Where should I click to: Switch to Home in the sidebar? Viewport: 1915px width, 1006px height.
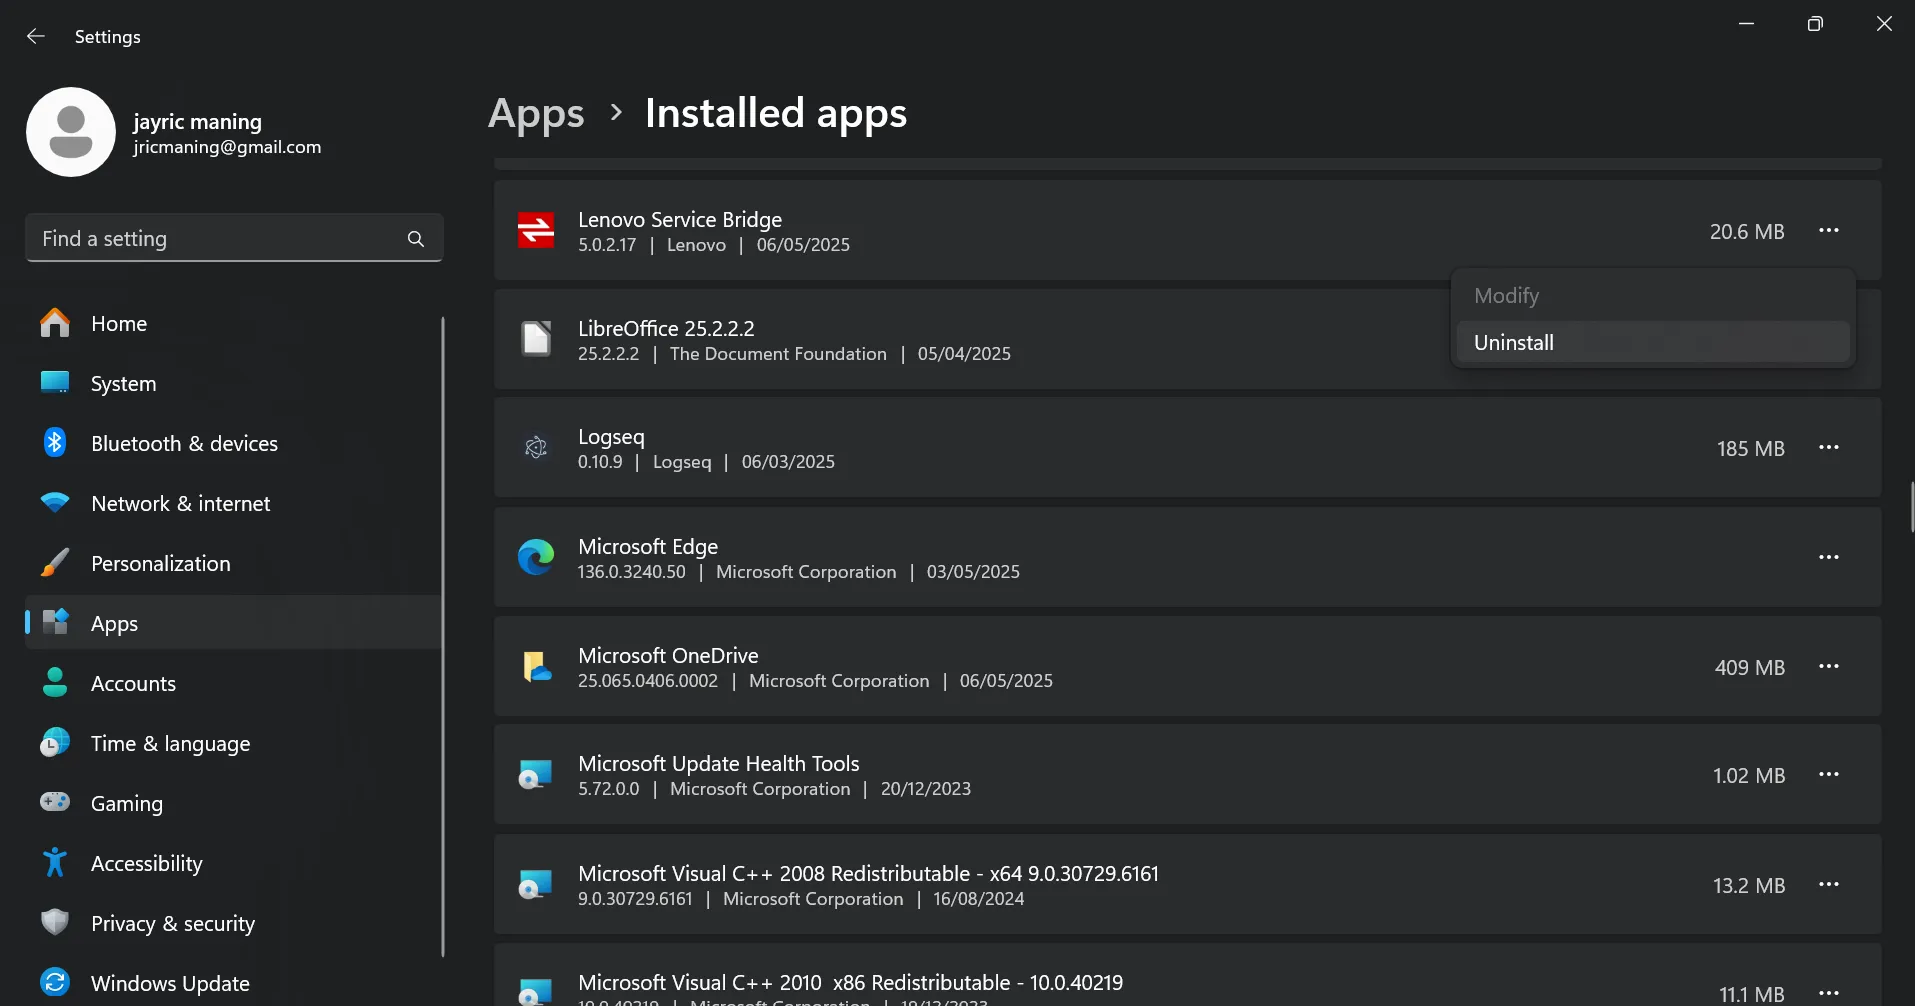pyautogui.click(x=118, y=323)
